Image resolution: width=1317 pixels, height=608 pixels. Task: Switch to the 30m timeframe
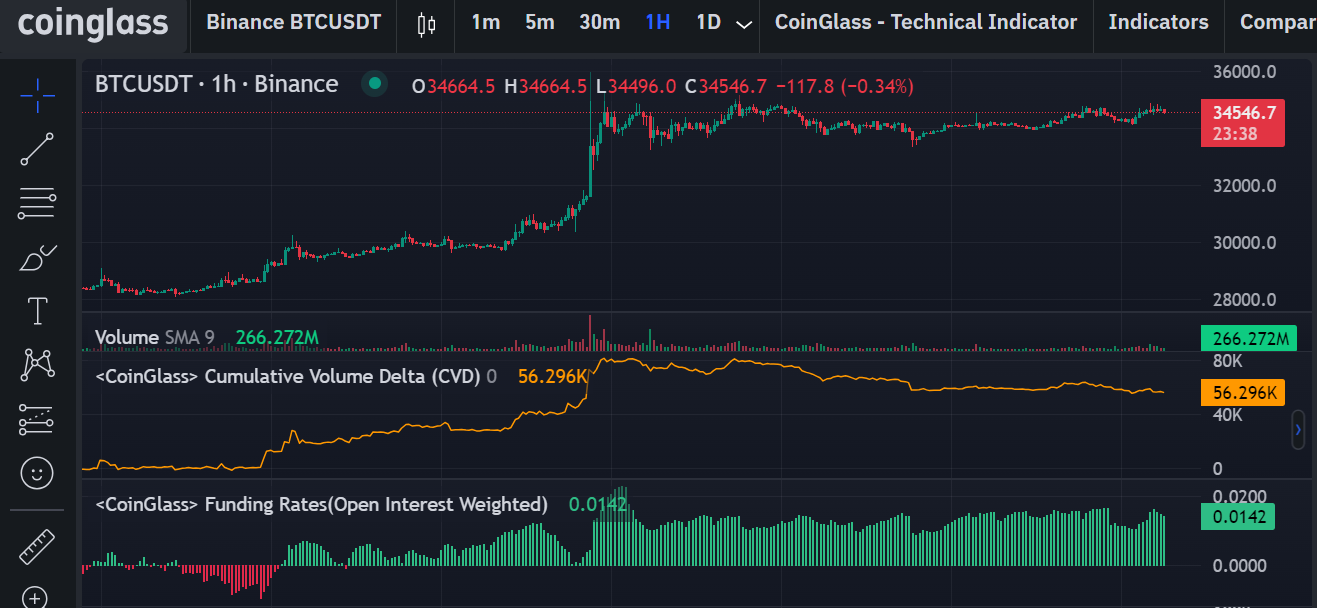pyautogui.click(x=600, y=22)
